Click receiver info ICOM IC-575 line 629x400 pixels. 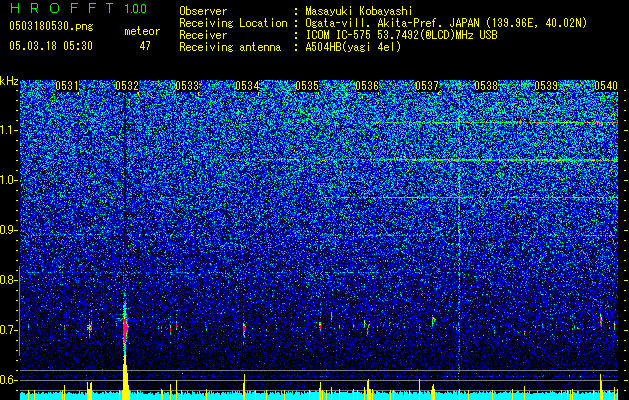coord(401,35)
